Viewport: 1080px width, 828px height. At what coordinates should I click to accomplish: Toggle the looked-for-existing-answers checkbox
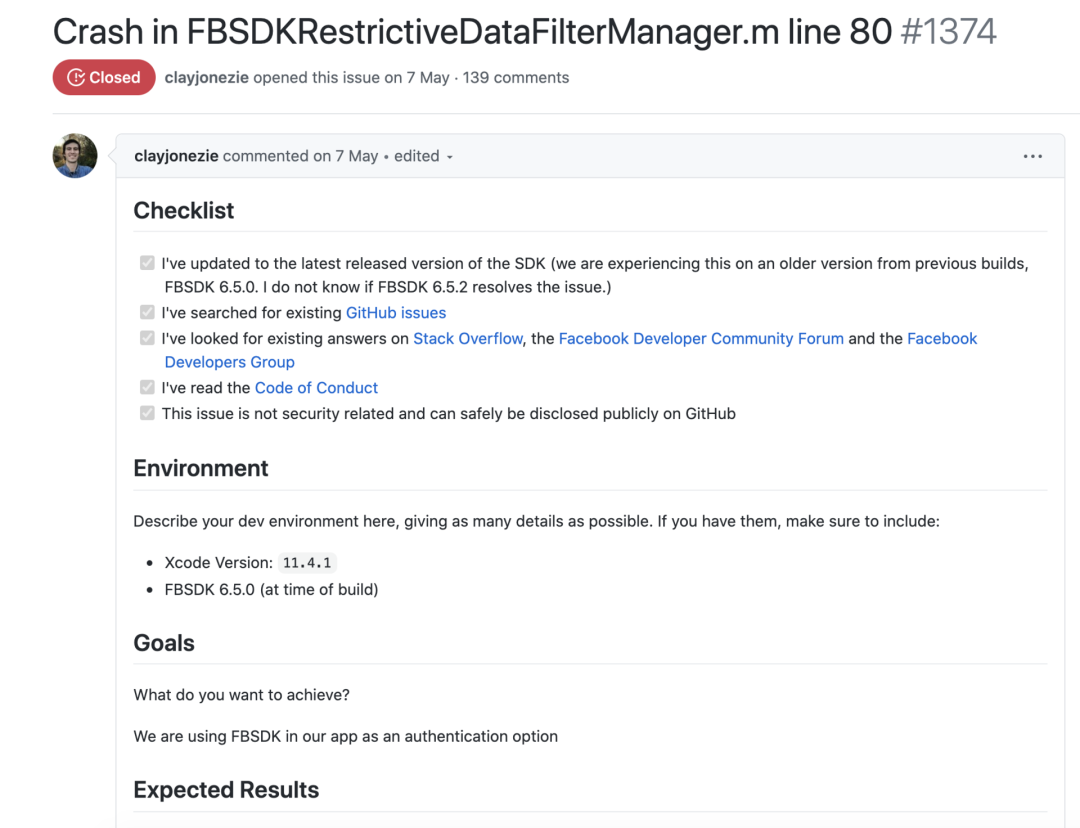(x=147, y=338)
